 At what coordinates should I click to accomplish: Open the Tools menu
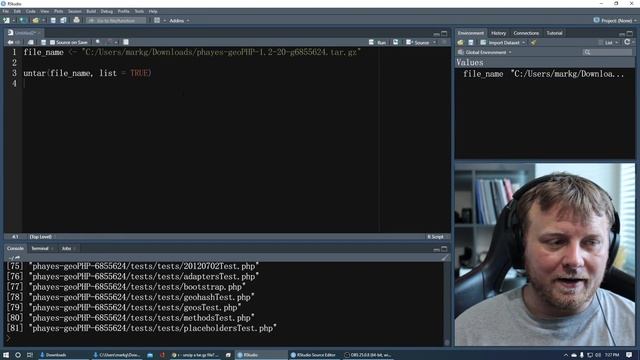click(x=139, y=11)
